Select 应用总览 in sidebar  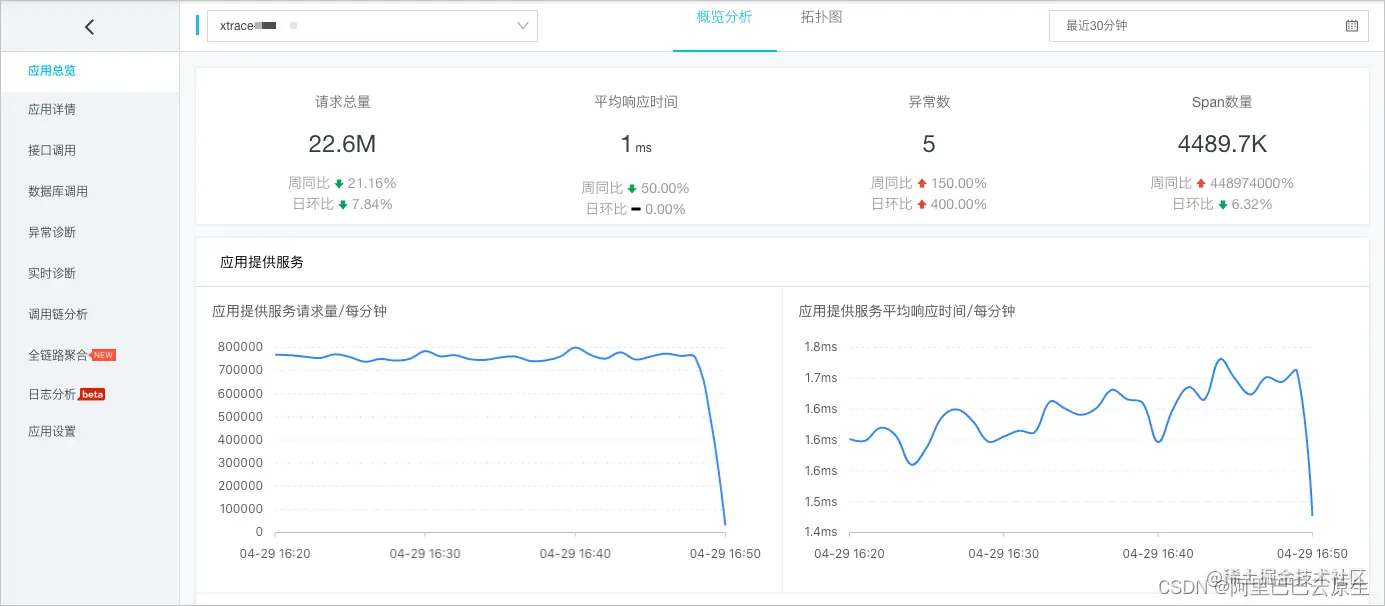coord(52,71)
